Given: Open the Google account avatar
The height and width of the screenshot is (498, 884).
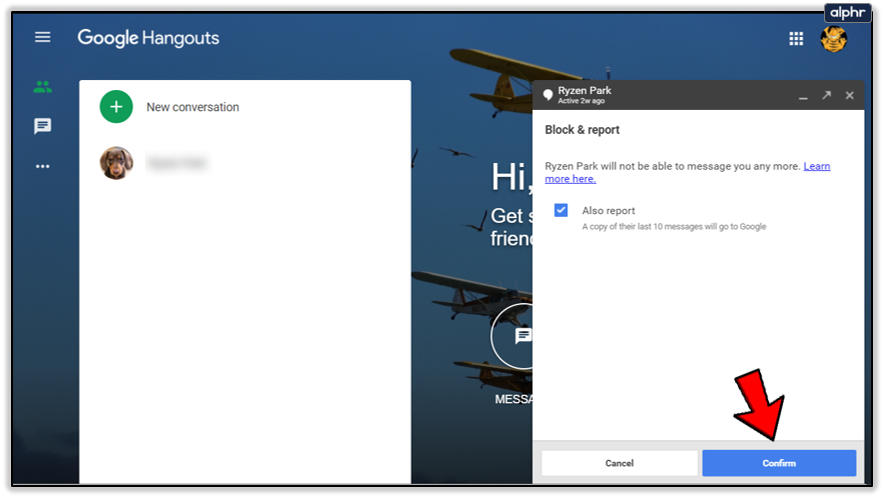Looking at the screenshot, I should click(x=833, y=39).
